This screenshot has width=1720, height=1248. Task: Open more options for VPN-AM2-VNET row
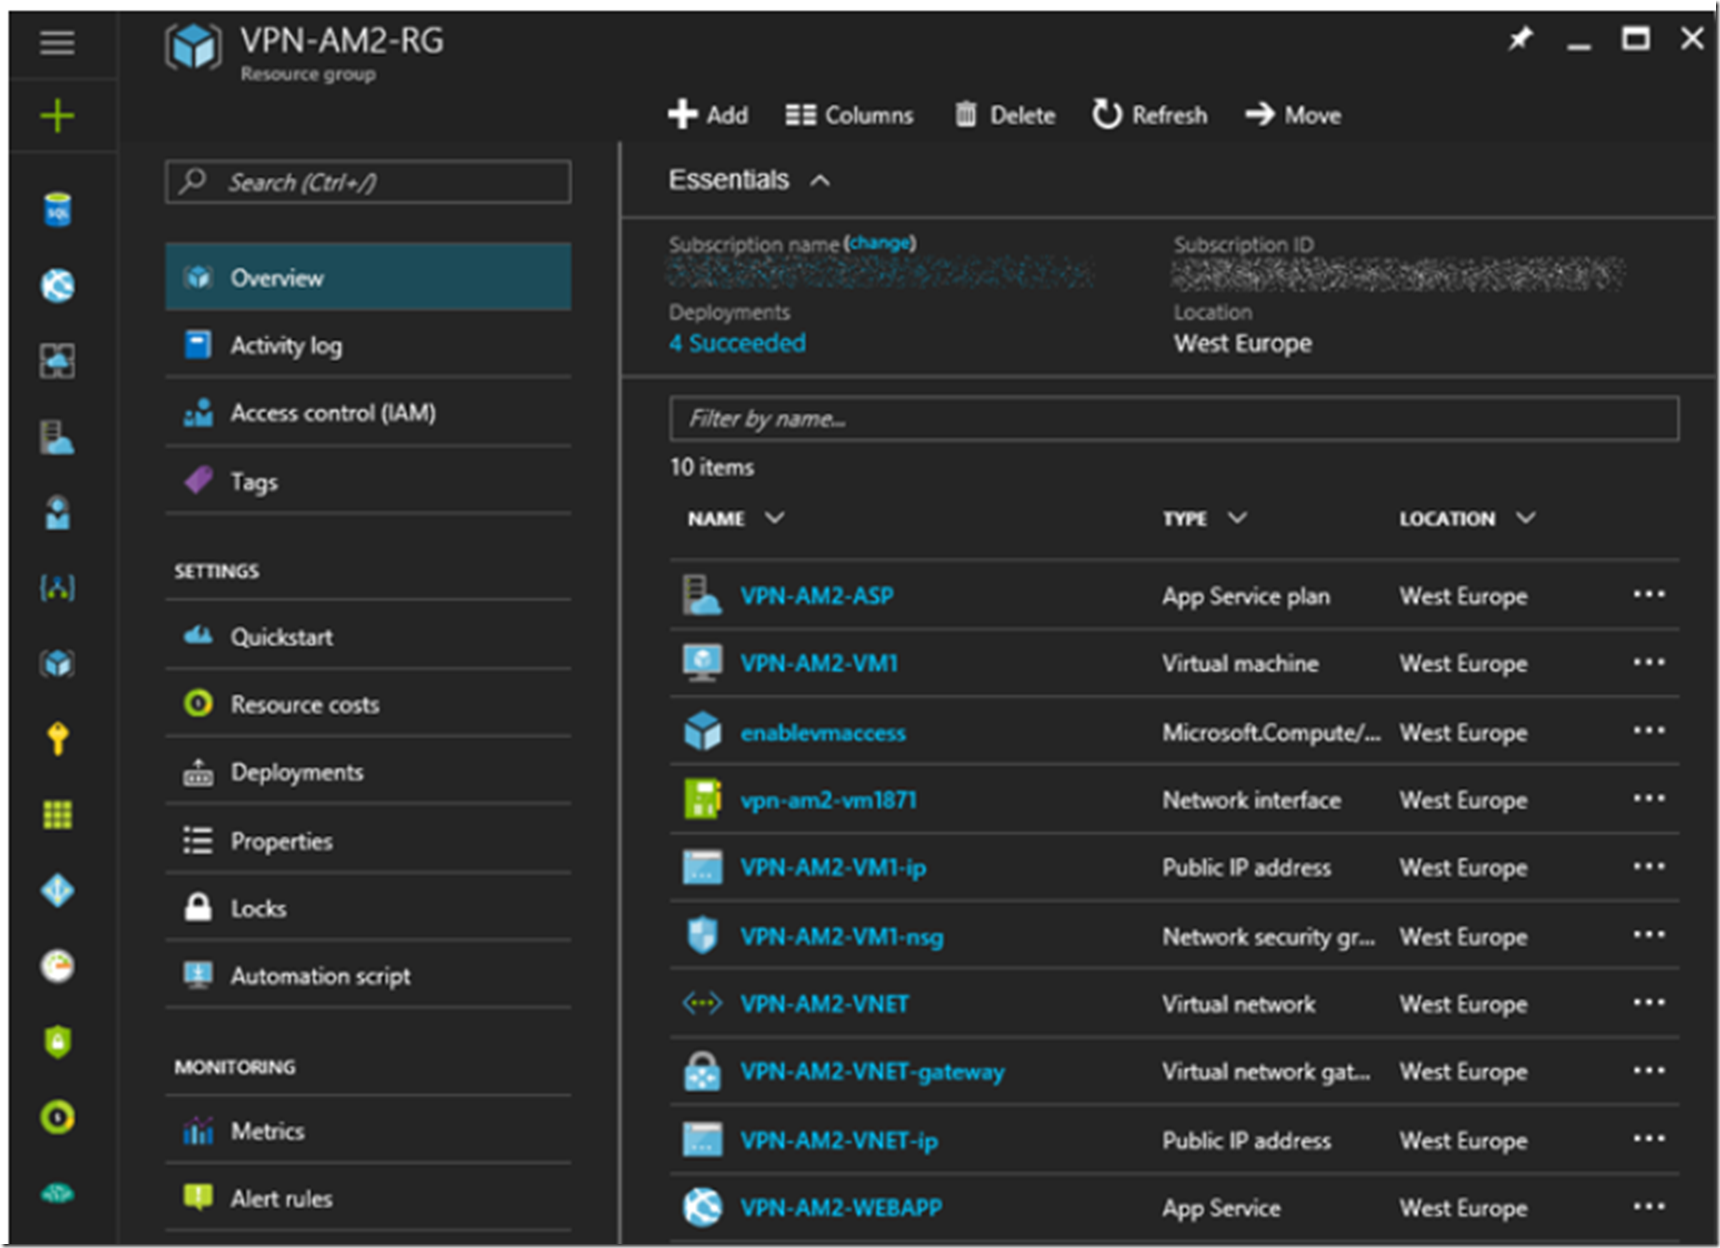[1649, 1003]
